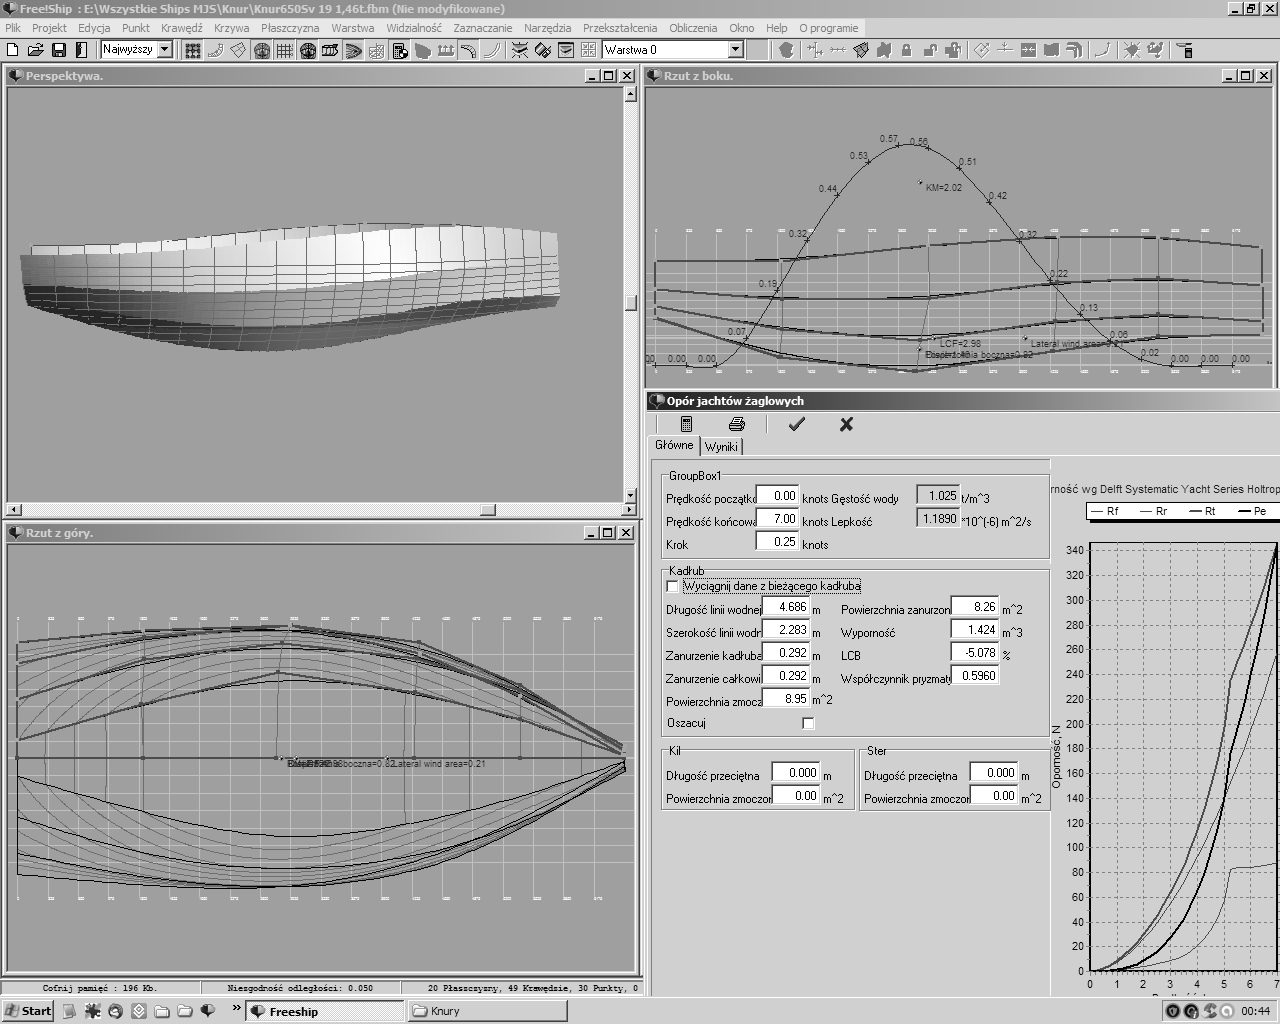This screenshot has height=1024, width=1280.
Task: Switch to the Wyniki tab
Action: (721, 447)
